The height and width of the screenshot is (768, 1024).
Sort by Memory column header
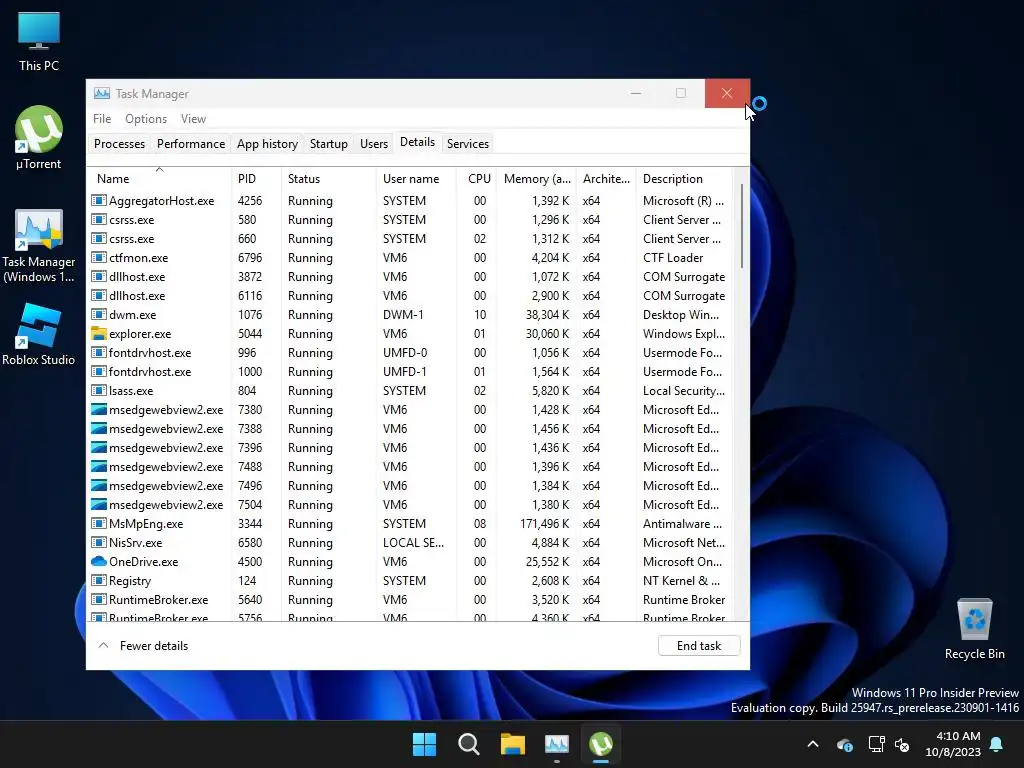point(537,178)
